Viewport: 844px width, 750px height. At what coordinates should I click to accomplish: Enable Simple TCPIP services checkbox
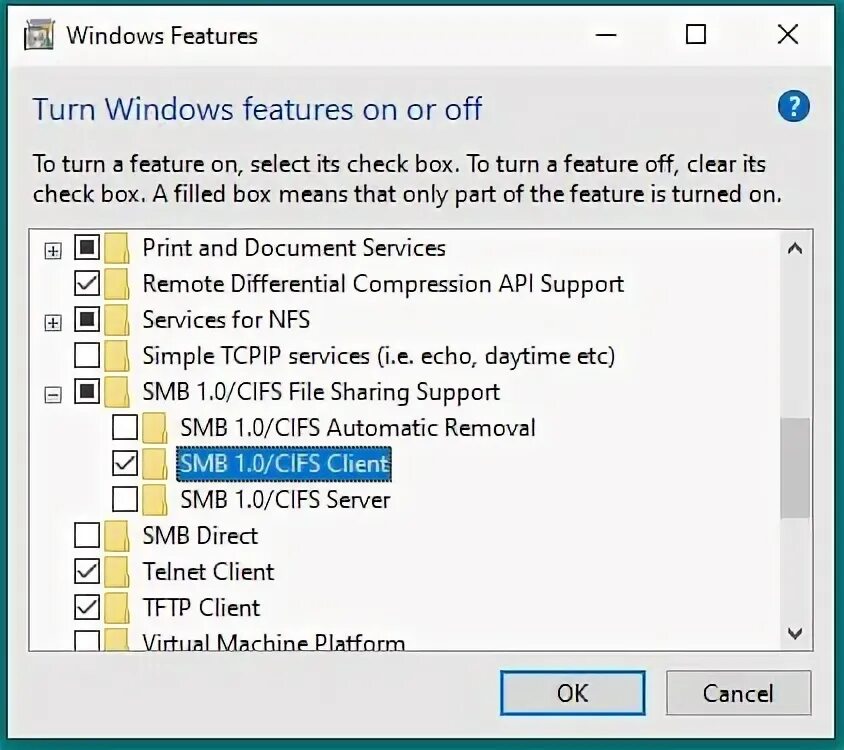pos(87,355)
